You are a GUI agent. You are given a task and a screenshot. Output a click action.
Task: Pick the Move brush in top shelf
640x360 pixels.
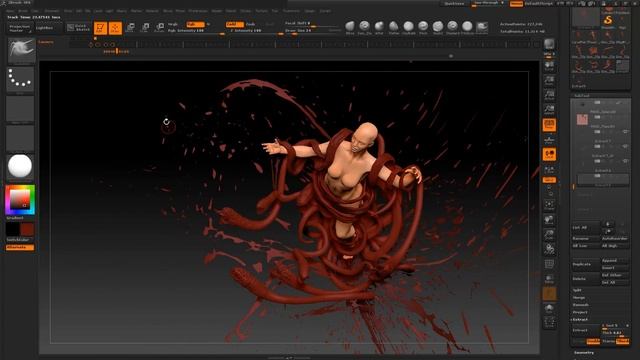350,28
